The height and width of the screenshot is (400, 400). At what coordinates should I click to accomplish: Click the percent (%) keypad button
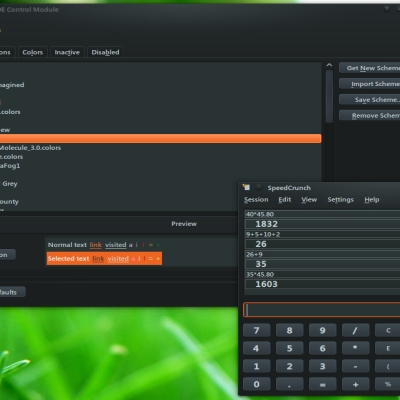[388, 384]
